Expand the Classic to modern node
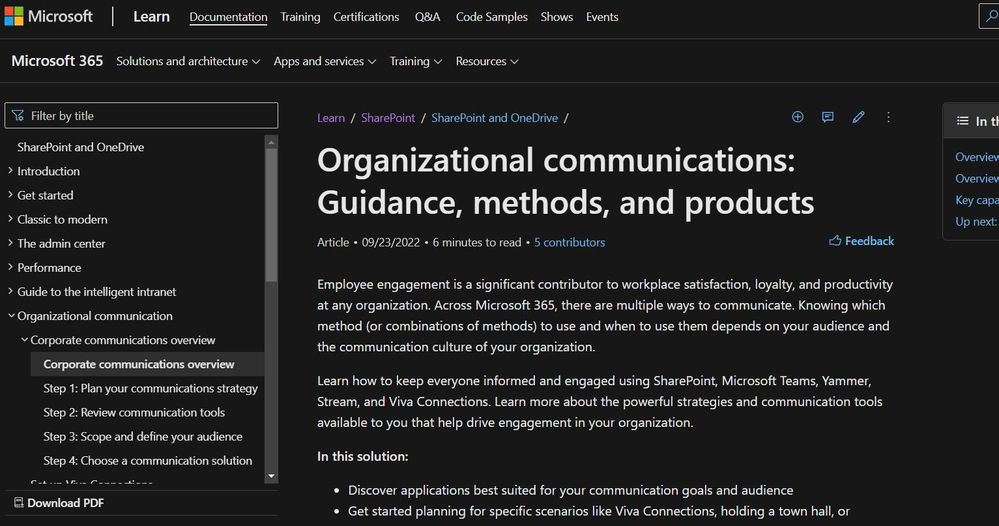 coord(10,219)
